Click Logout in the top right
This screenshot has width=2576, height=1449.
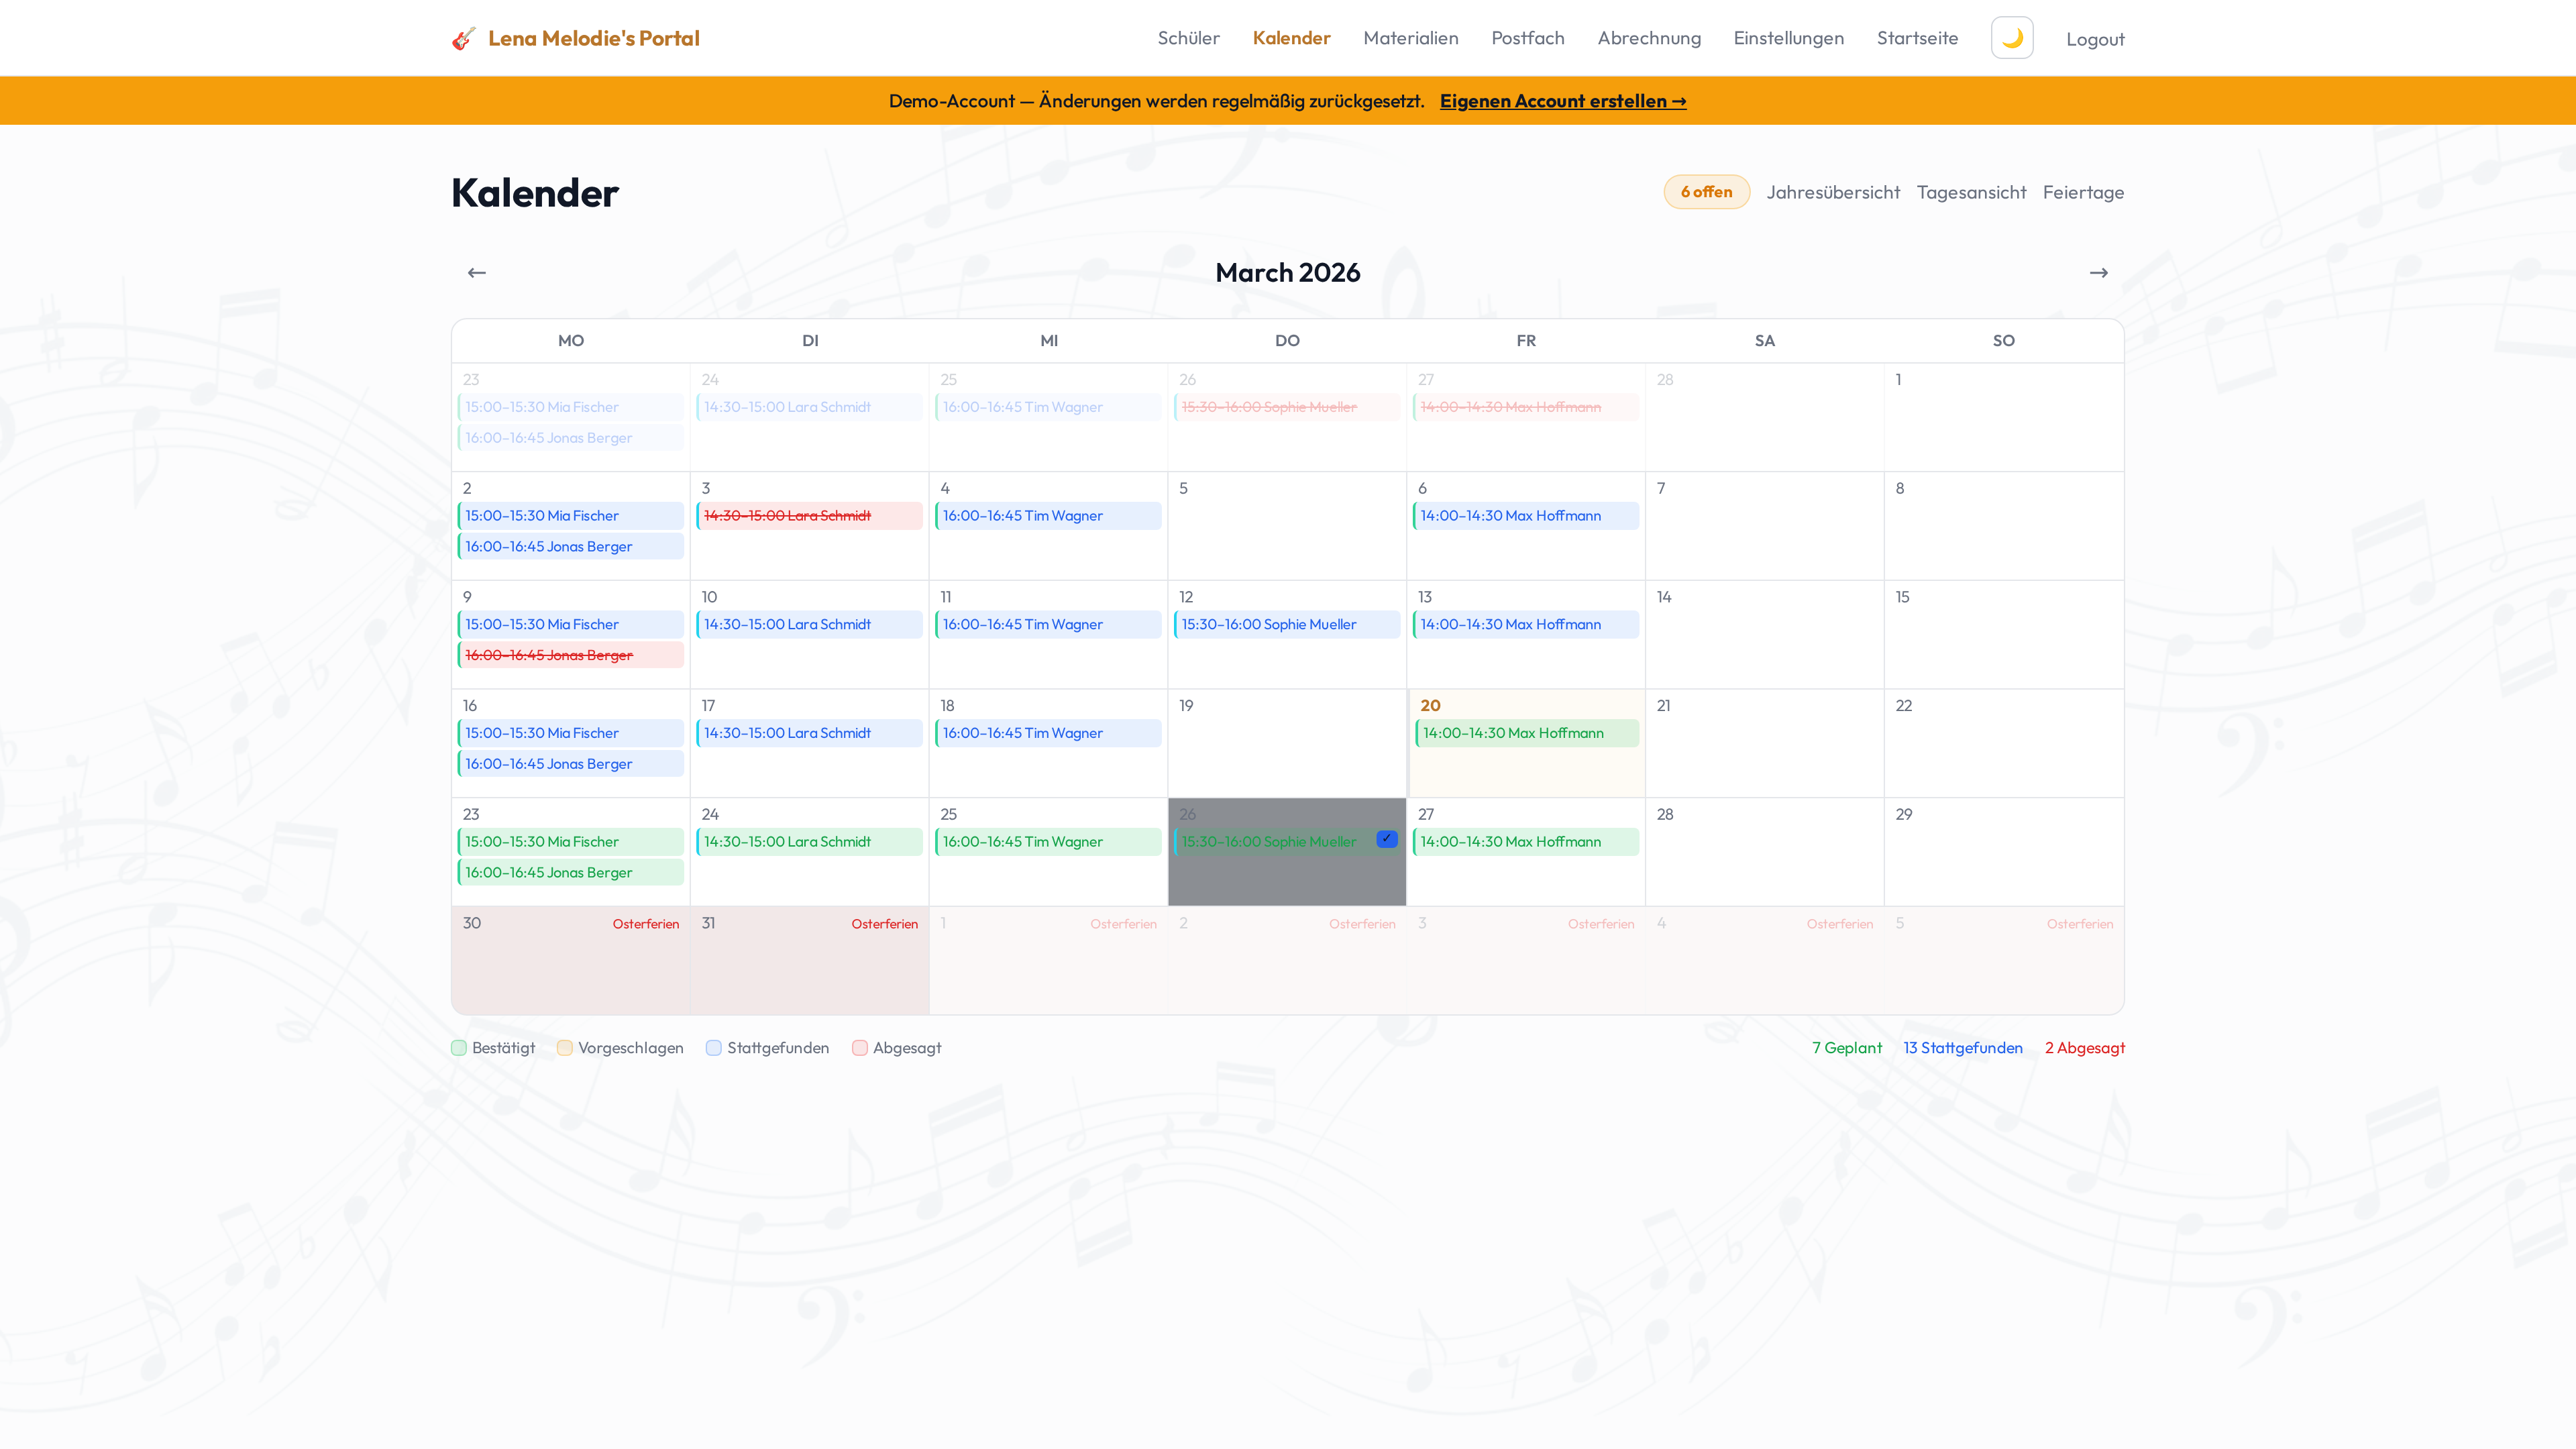tap(2095, 38)
